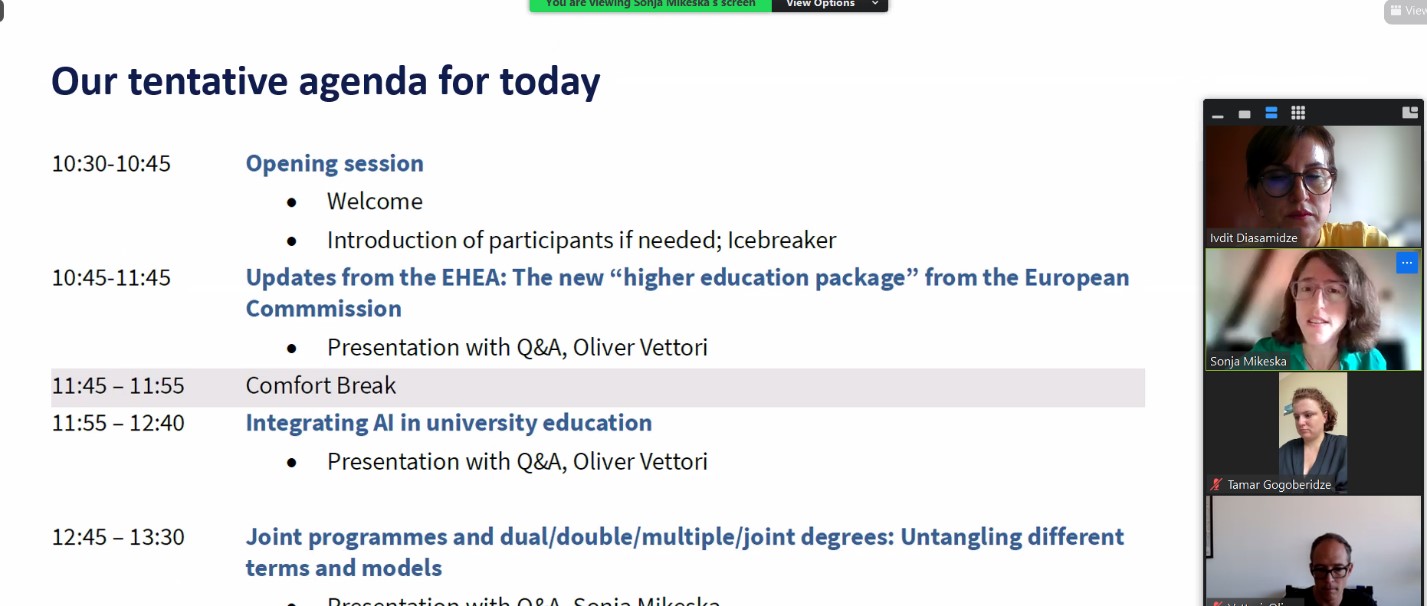
Task: Click the side-by-side mode icon in video panel
Action: [1410, 113]
